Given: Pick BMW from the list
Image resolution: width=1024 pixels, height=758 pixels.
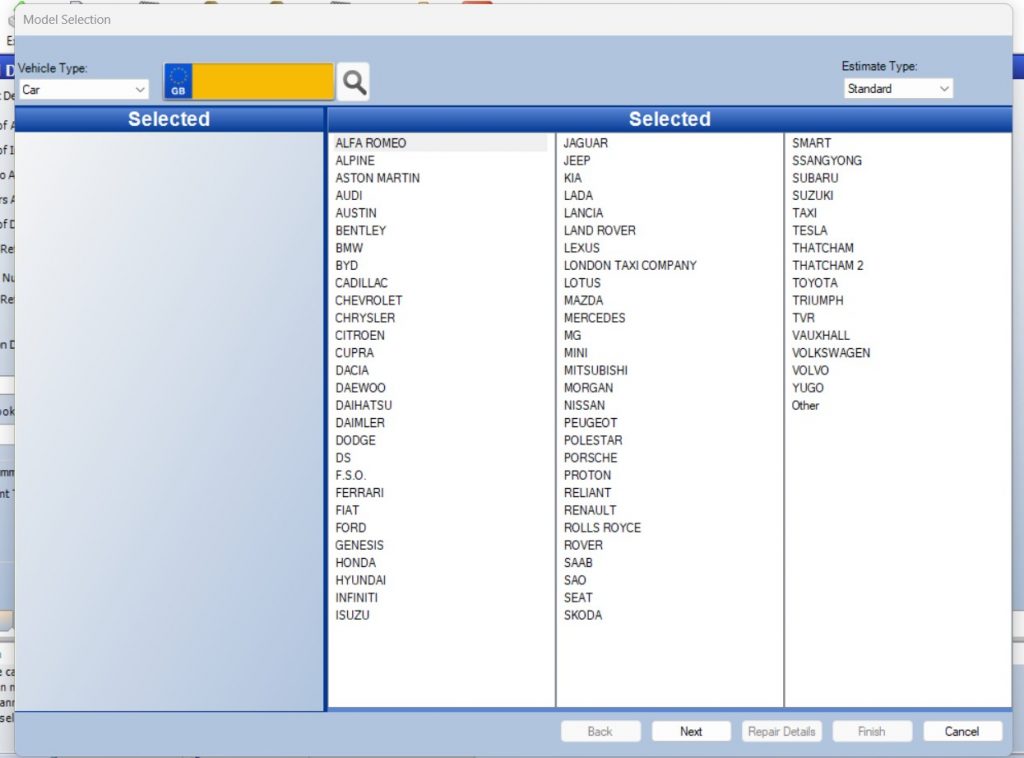Looking at the screenshot, I should (349, 248).
